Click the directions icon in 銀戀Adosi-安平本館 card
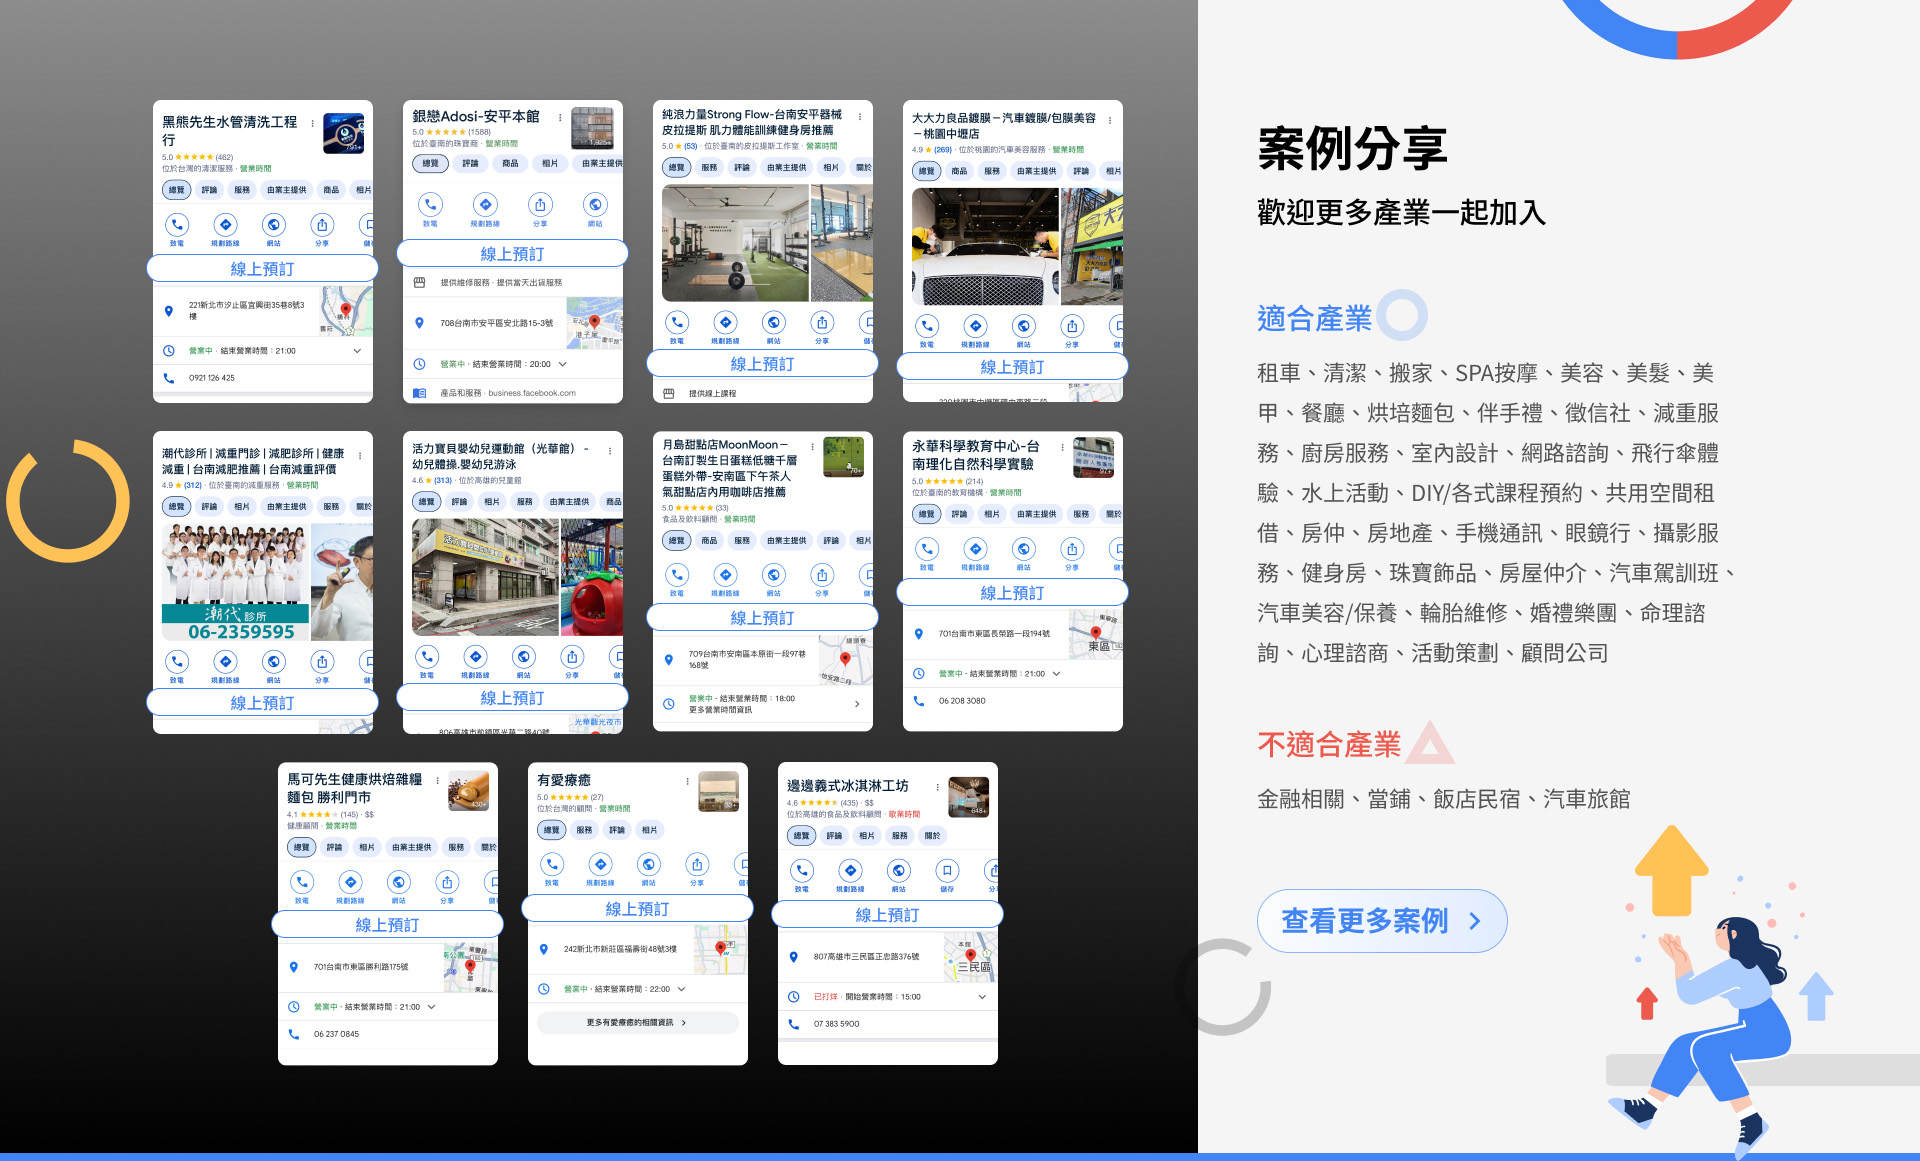This screenshot has height=1161, width=1920. coord(485,205)
